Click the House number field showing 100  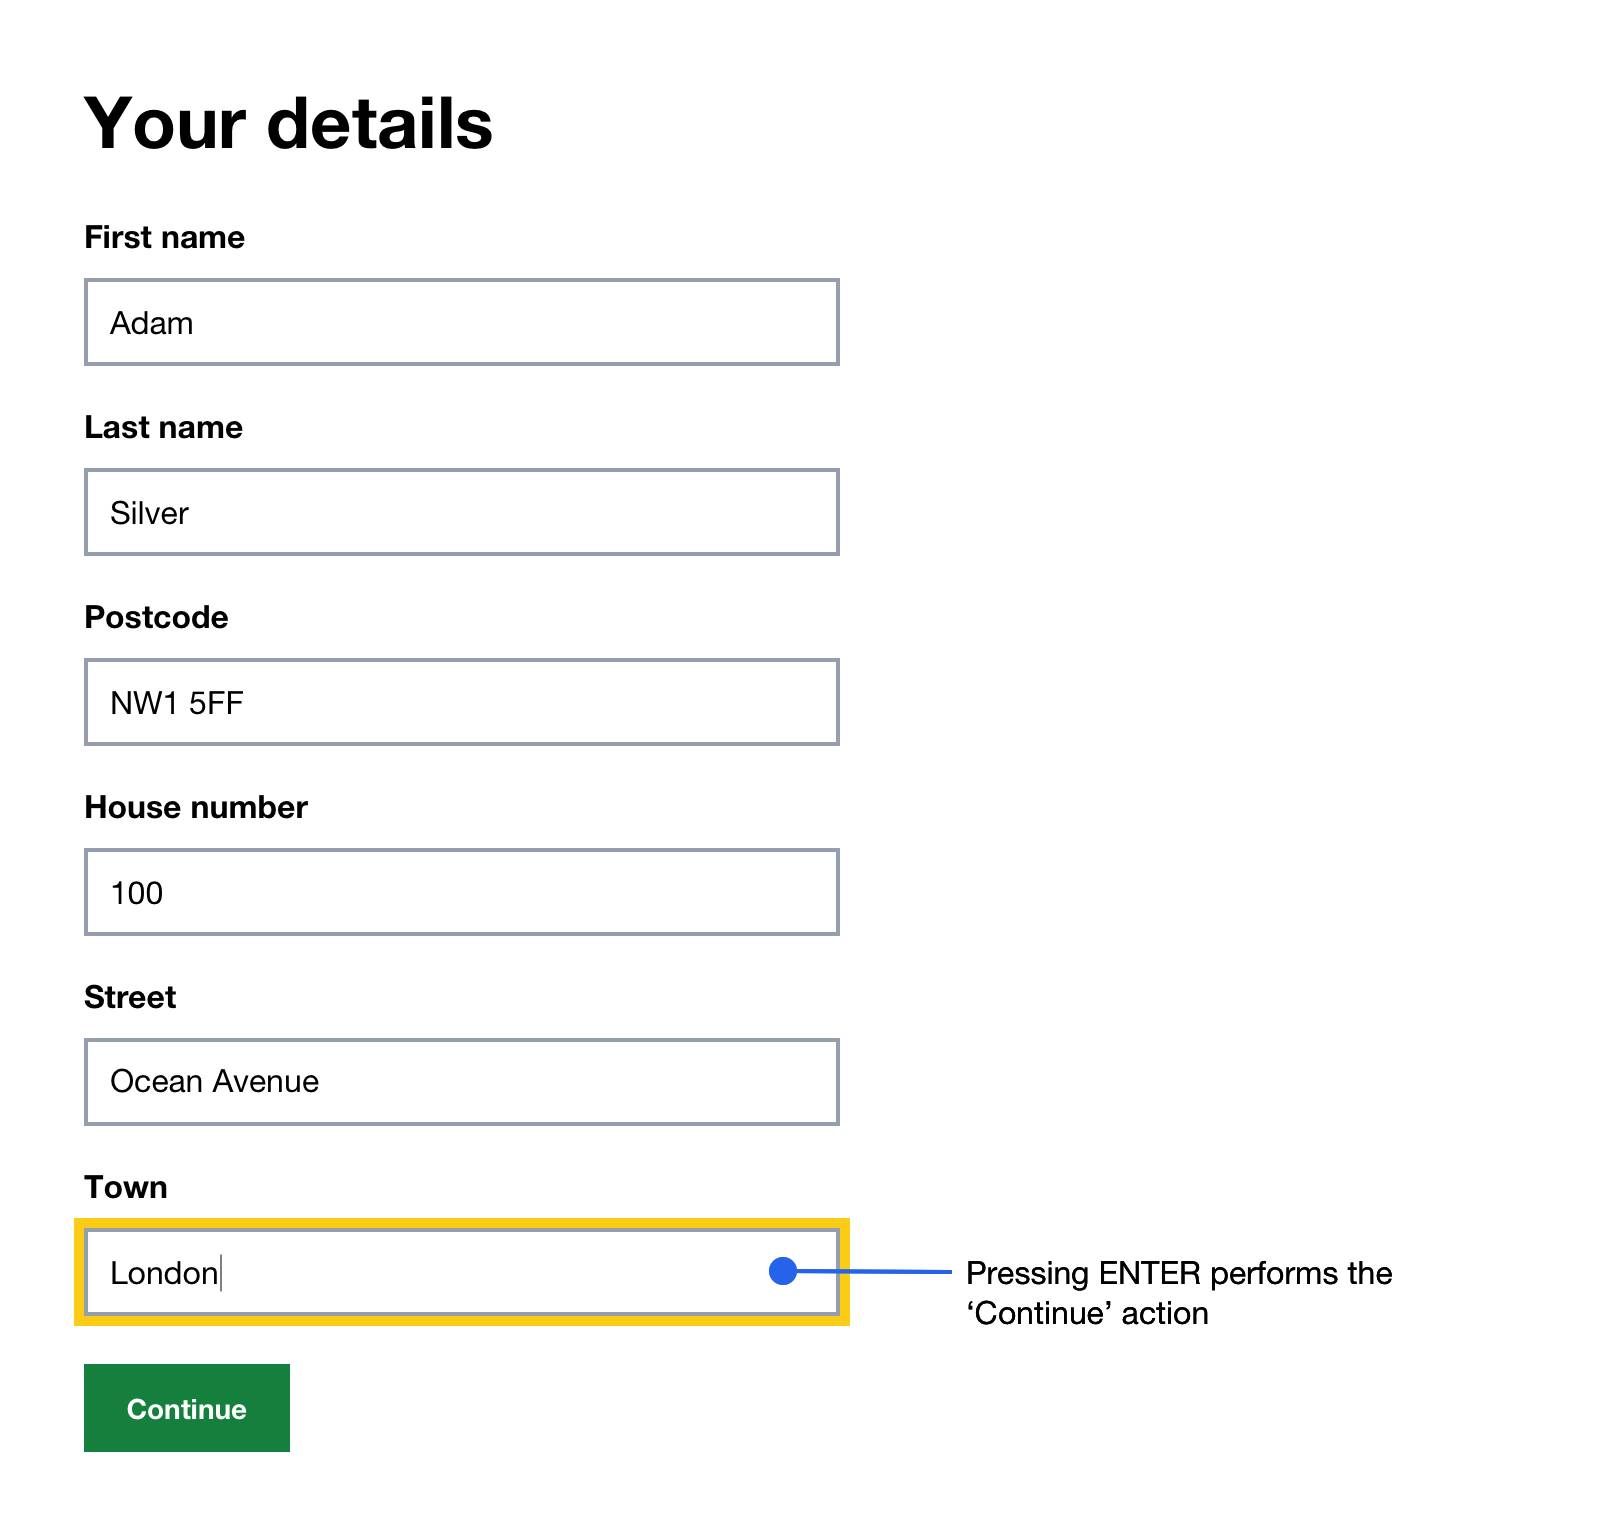pos(460,891)
